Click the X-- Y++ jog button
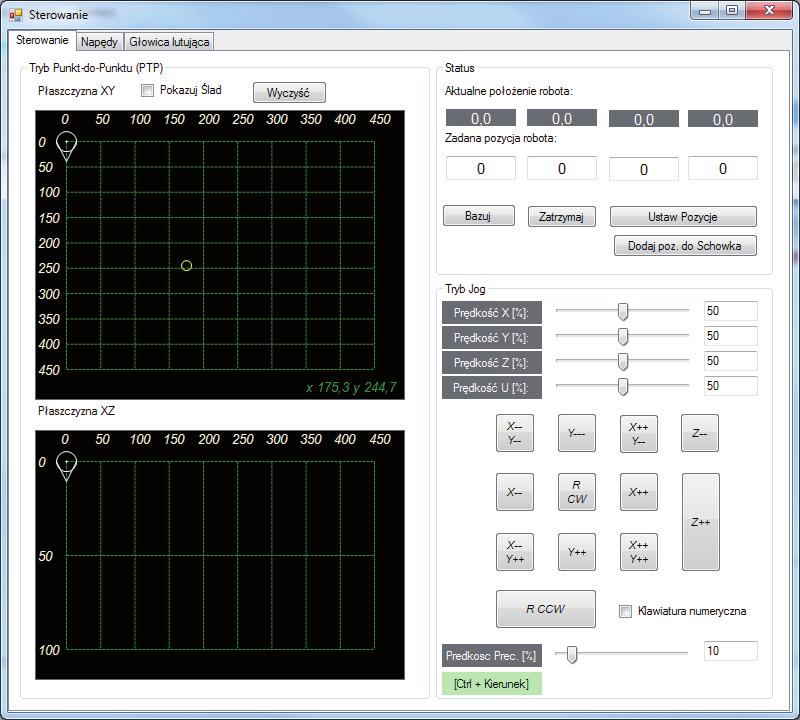This screenshot has height=720, width=800. tap(515, 552)
